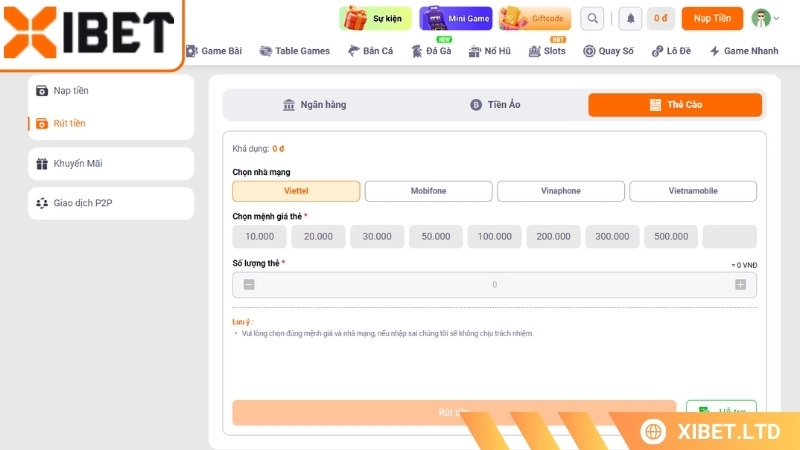Choose the 200.000 card value
The width and height of the screenshot is (800, 450).
coord(553,237)
